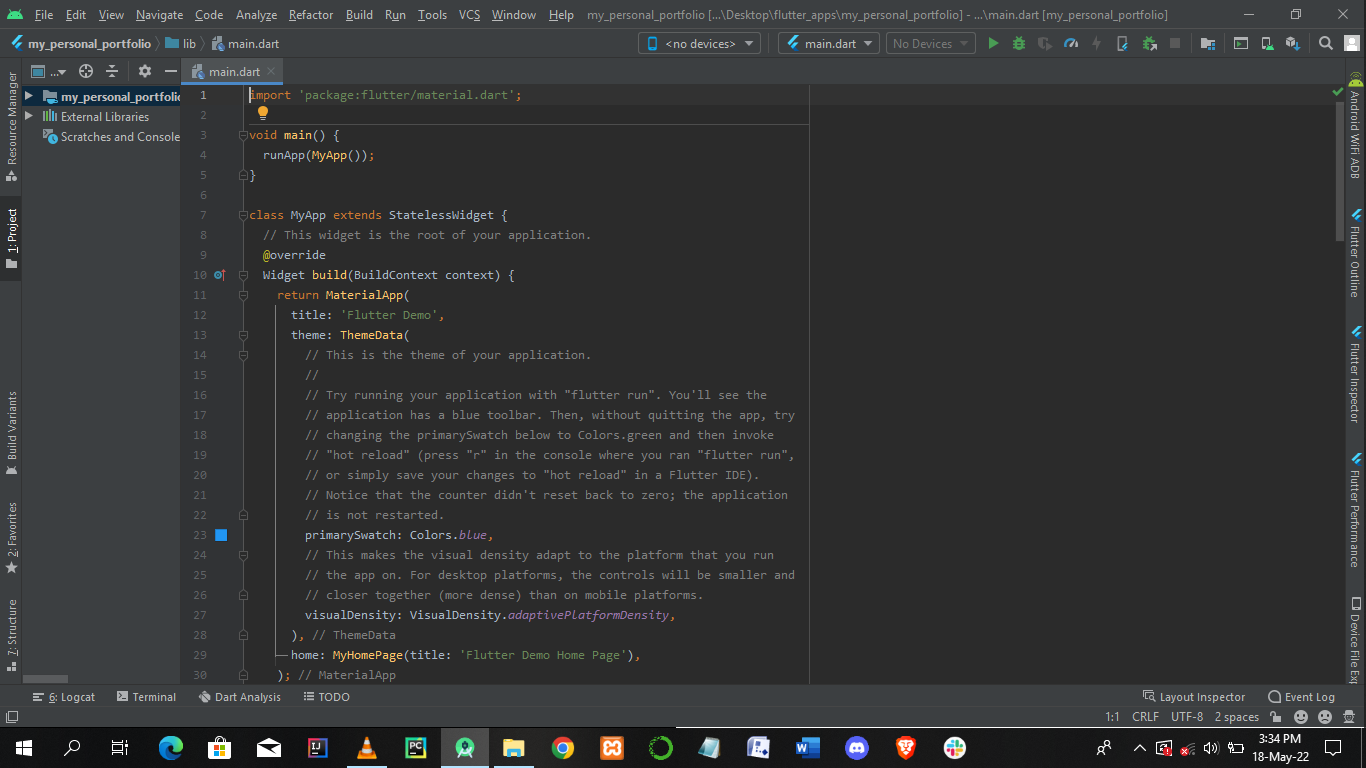Open the TODO tool window
Screen dimensions: 1366x768
(x=326, y=697)
